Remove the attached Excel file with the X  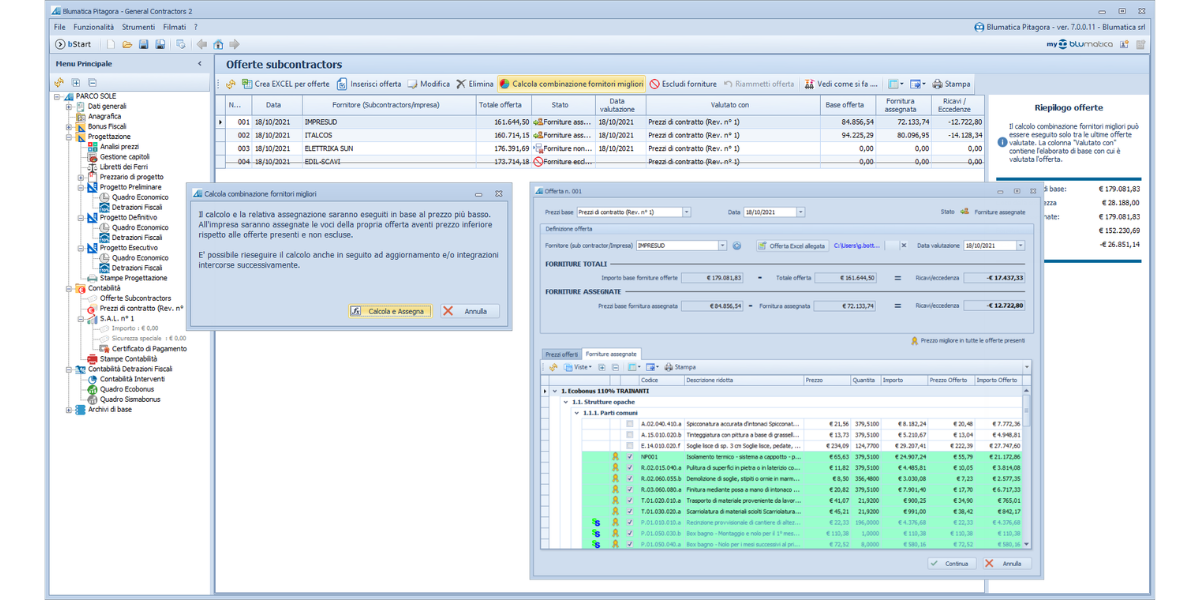(904, 245)
